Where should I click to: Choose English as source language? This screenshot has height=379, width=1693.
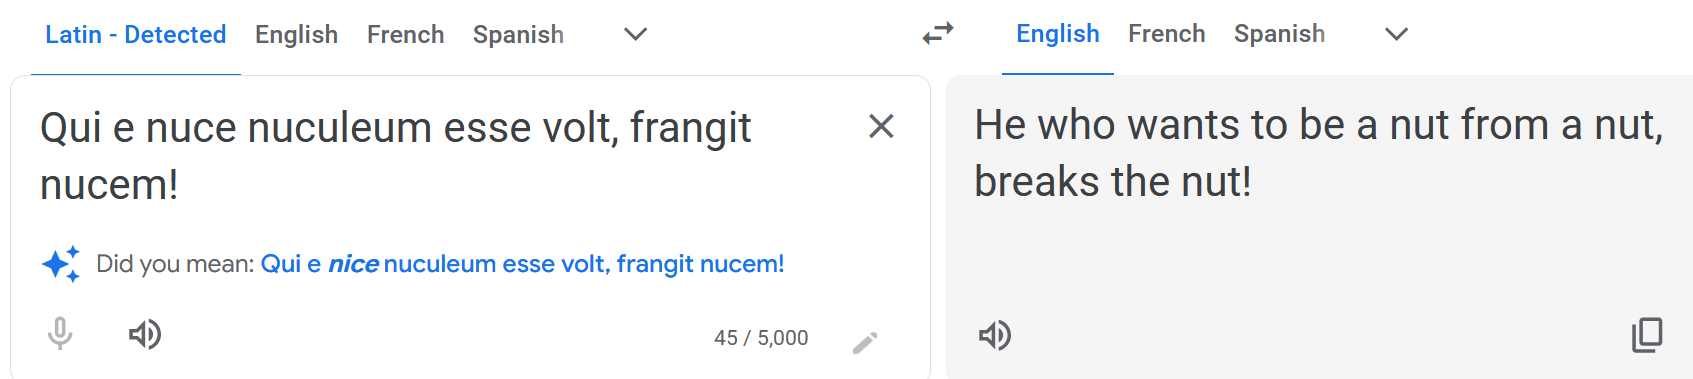point(296,35)
